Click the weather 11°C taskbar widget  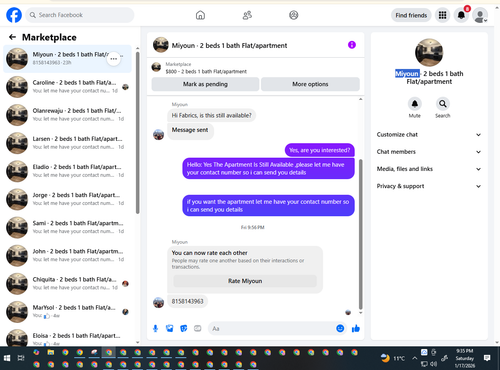click(x=393, y=358)
